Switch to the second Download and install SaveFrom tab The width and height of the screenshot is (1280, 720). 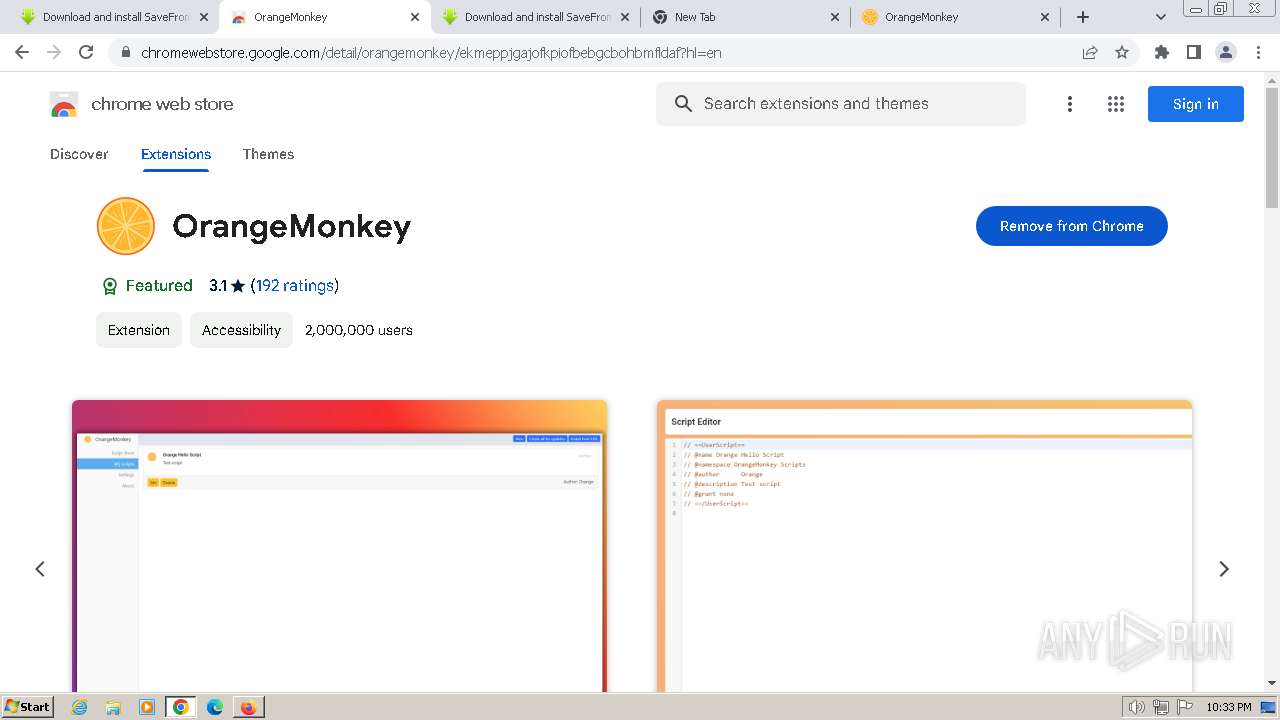click(536, 17)
